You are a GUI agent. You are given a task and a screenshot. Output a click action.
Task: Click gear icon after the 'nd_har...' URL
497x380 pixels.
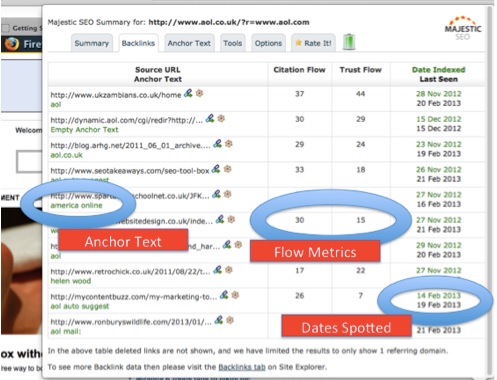point(238,245)
